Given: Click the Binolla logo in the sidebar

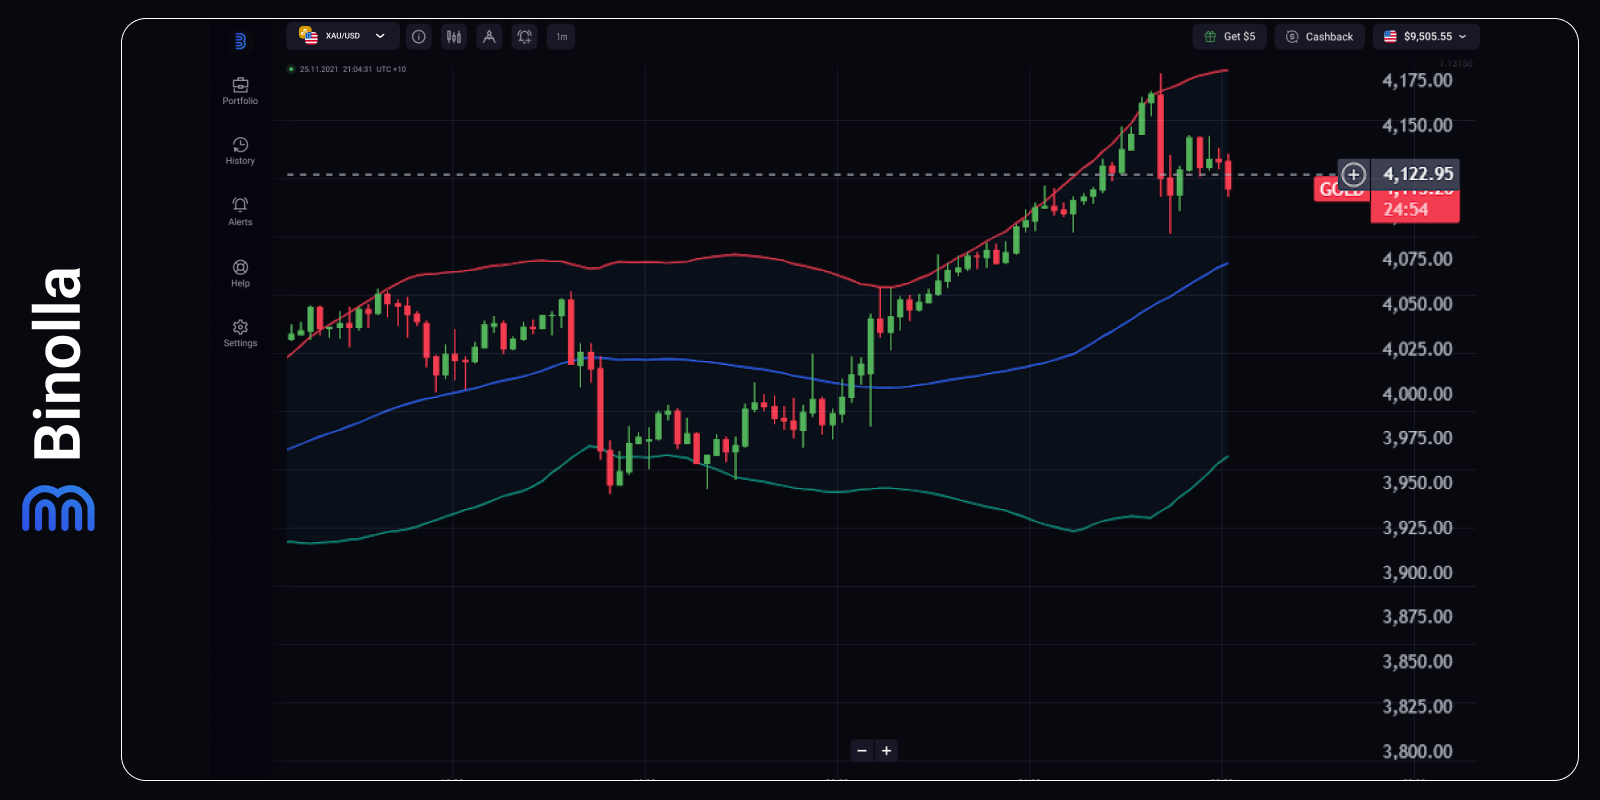Looking at the screenshot, I should 240,41.
